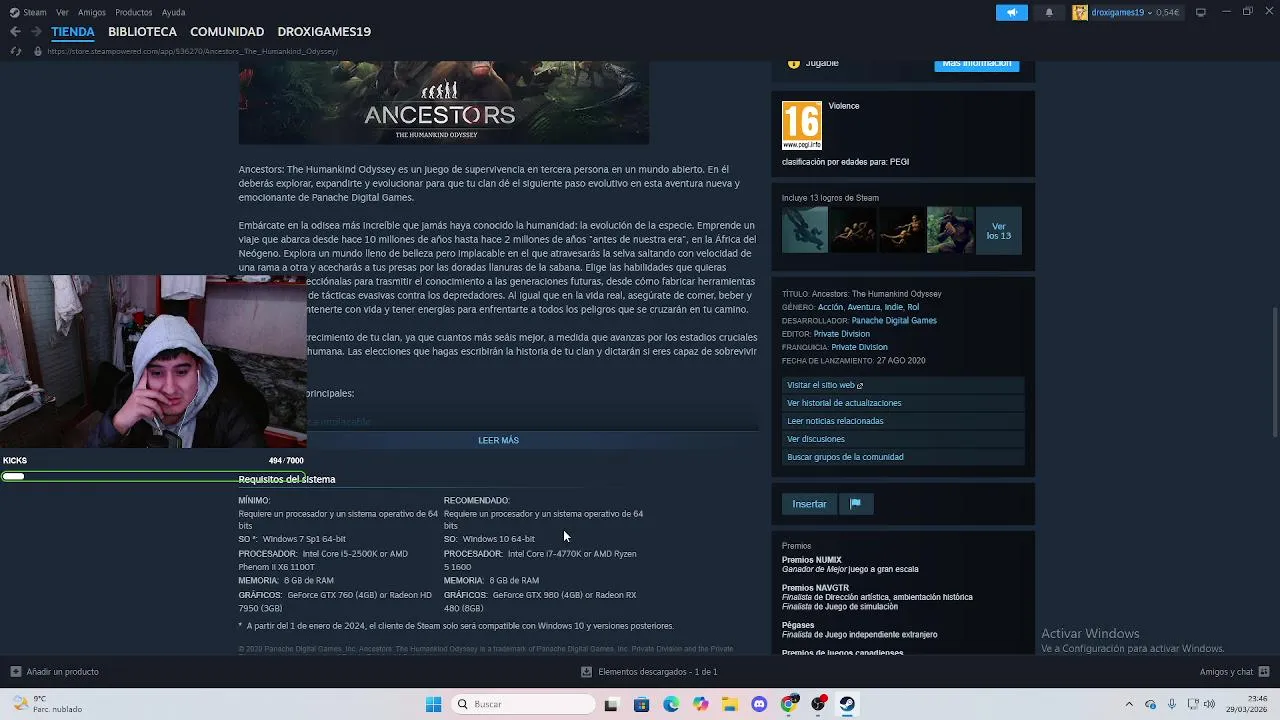Open the second Steam achievement thumbnail
1280x720 pixels.
[x=853, y=231]
